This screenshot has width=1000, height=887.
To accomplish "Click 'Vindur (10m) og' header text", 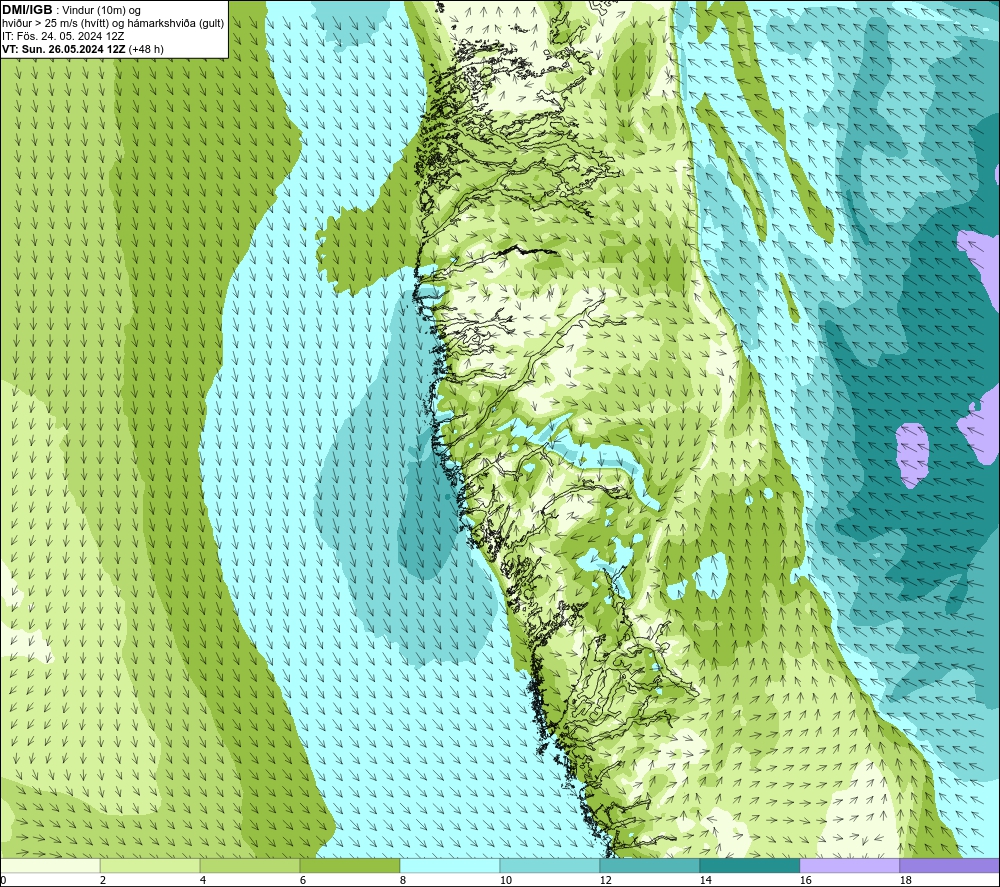I will [101, 11].
